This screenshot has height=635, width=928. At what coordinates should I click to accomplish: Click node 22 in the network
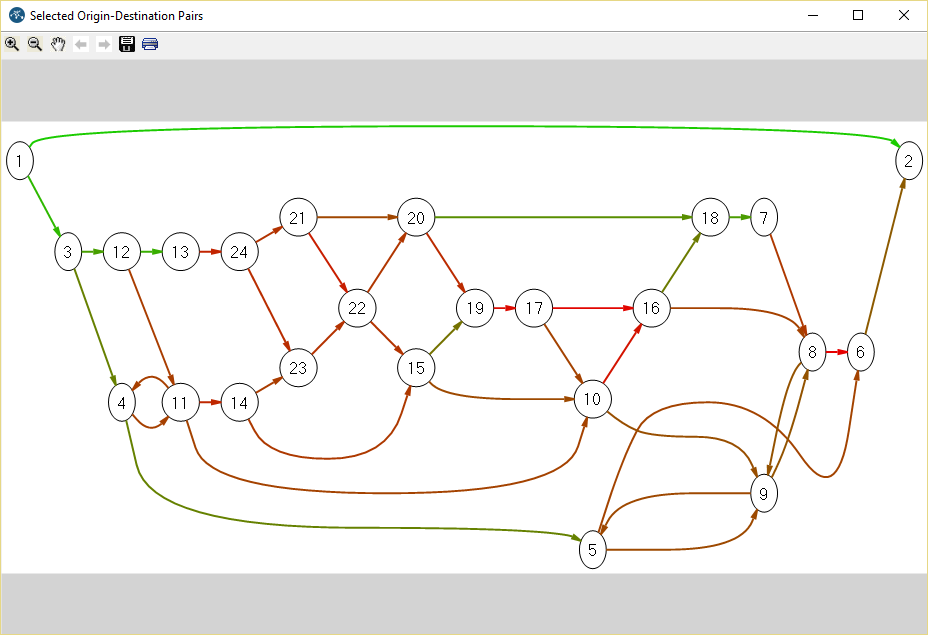point(357,308)
